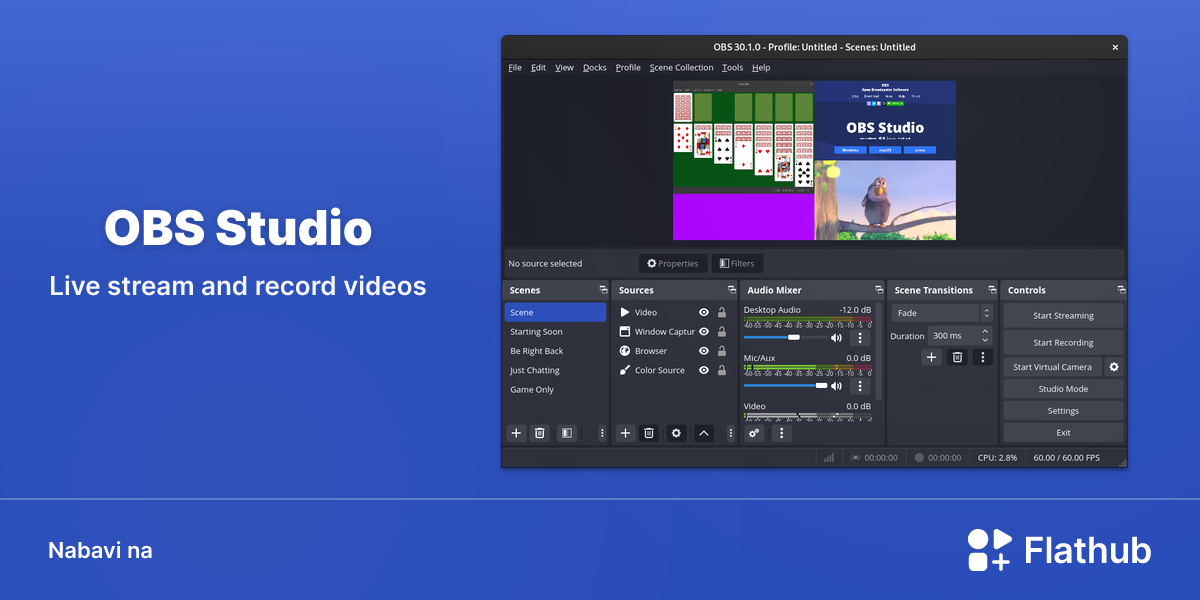Click the Browser source globe icon

click(x=625, y=351)
